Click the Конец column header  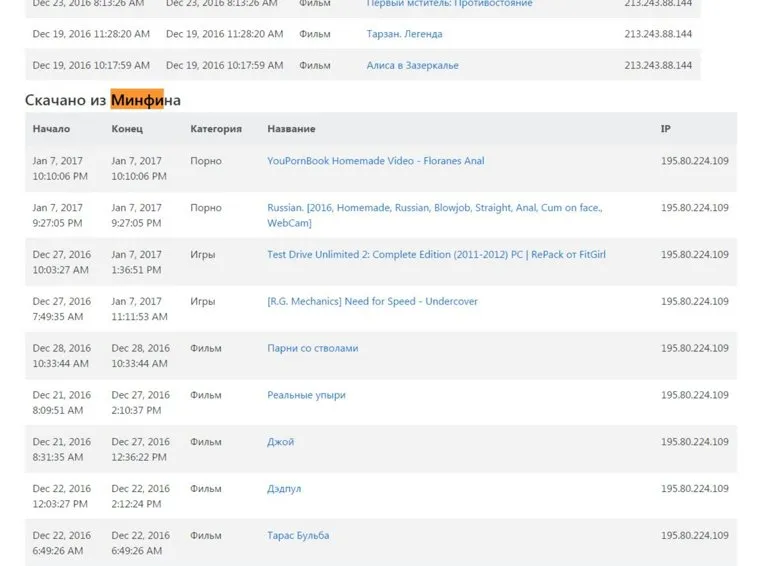[127, 129]
